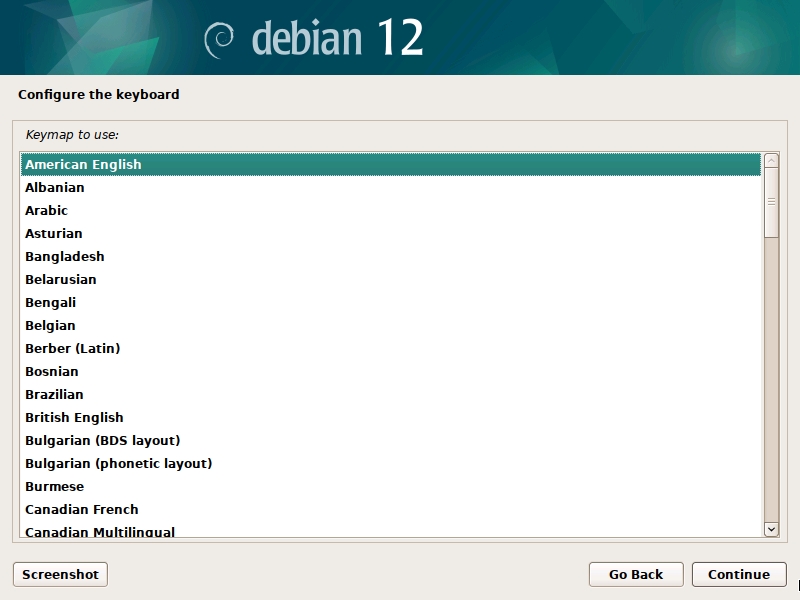Click the keymap list scrollbar thumb
Image resolution: width=800 pixels, height=600 pixels.
pyautogui.click(x=771, y=203)
